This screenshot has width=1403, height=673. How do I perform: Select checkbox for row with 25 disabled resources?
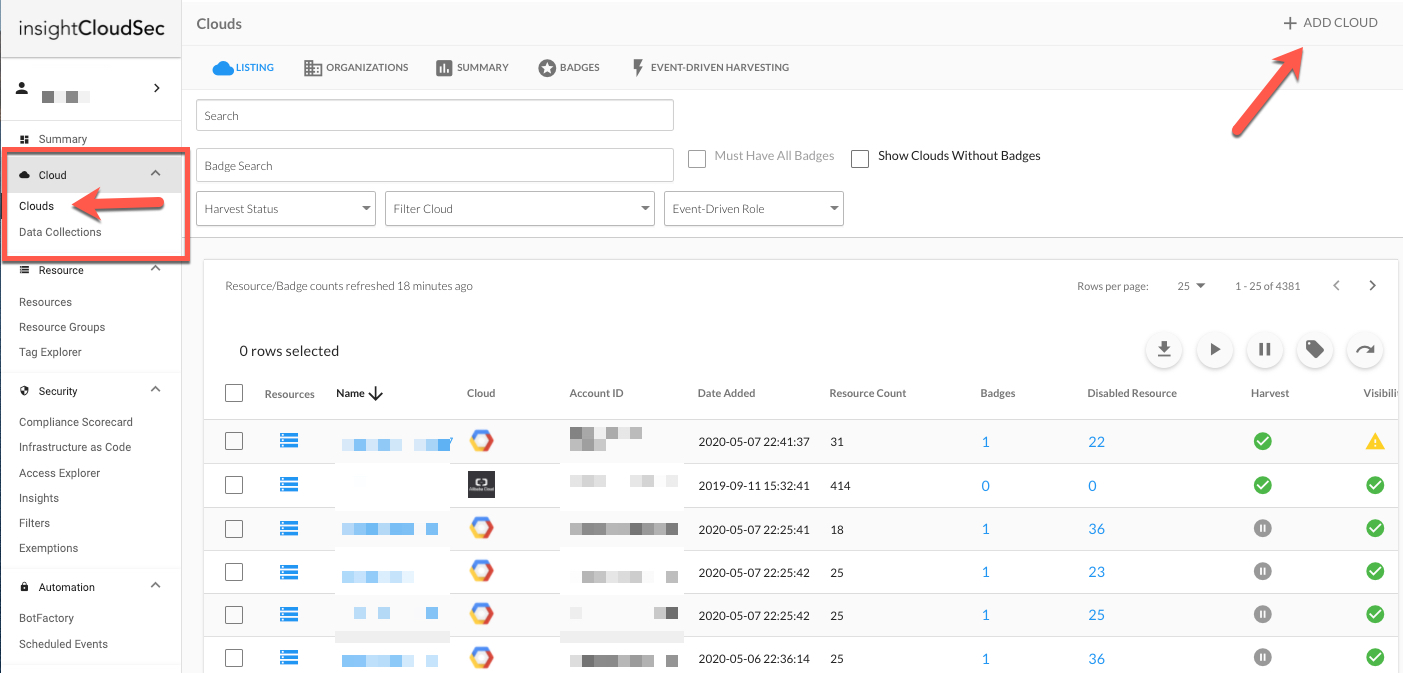[234, 614]
